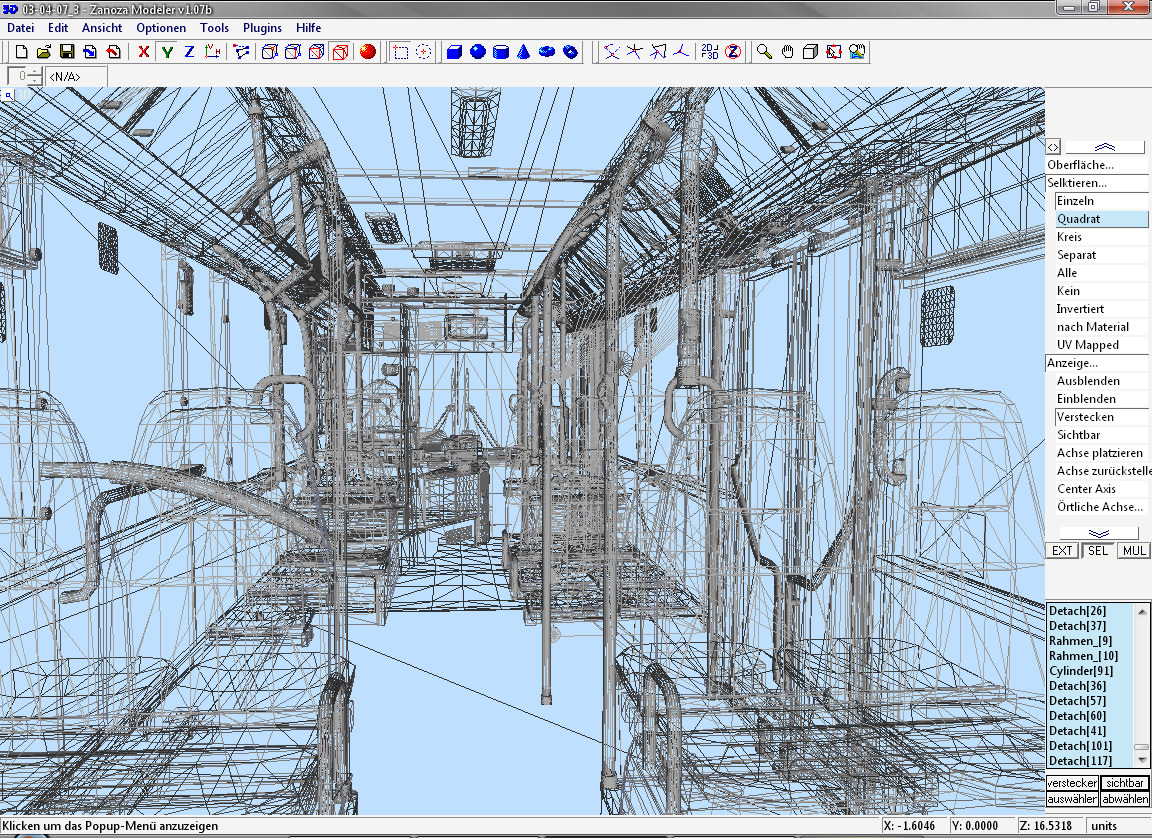Toggle the V/H screen axis mode
Viewport: 1152px width, 838px height.
coord(213,51)
